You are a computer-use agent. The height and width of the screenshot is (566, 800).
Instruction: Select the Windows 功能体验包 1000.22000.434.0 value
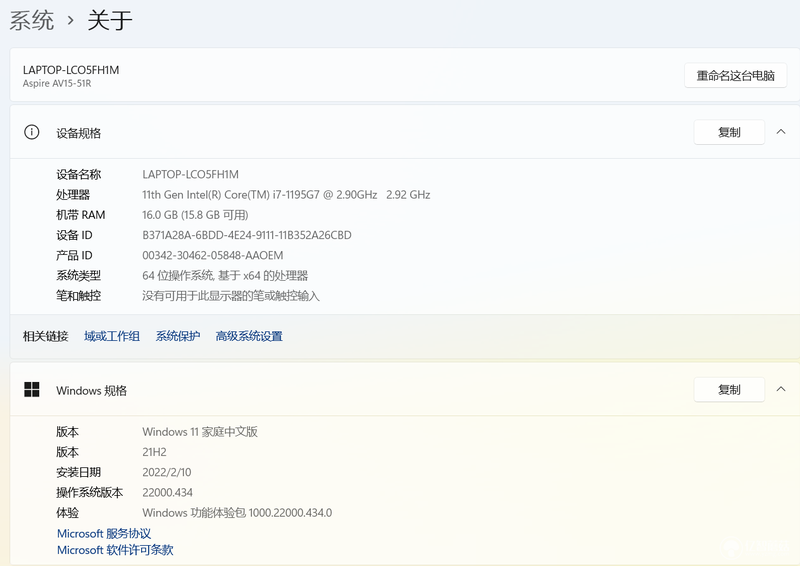[x=237, y=513]
